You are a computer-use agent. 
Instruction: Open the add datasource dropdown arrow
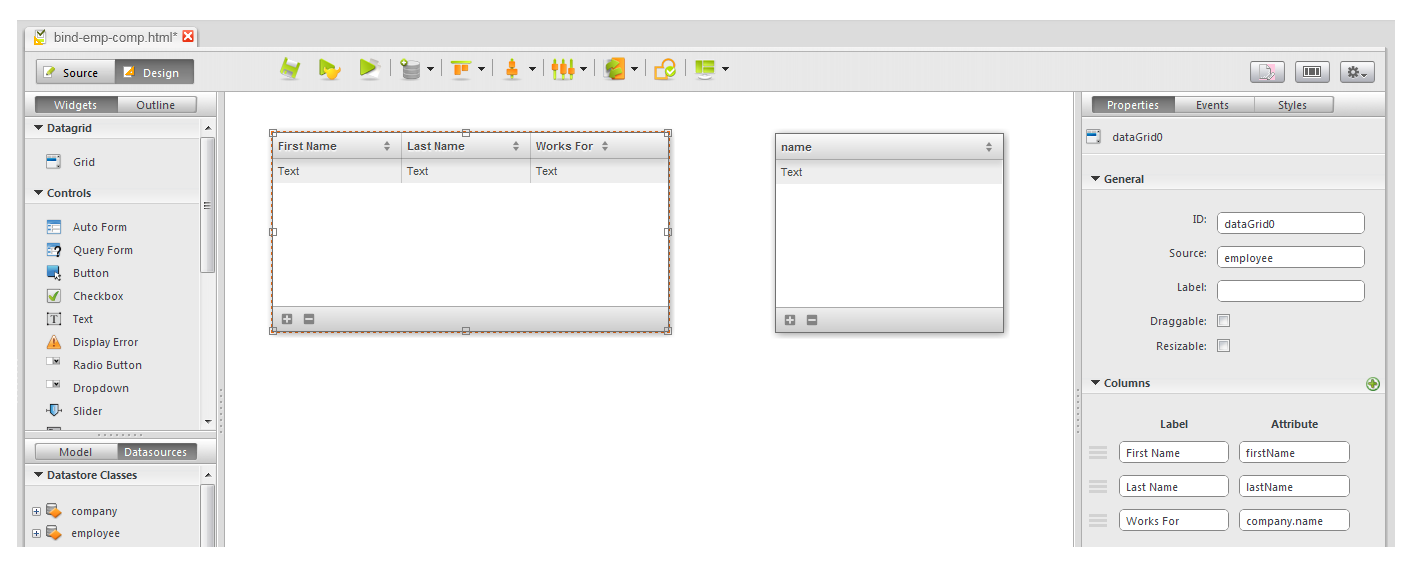pyautogui.click(x=431, y=70)
